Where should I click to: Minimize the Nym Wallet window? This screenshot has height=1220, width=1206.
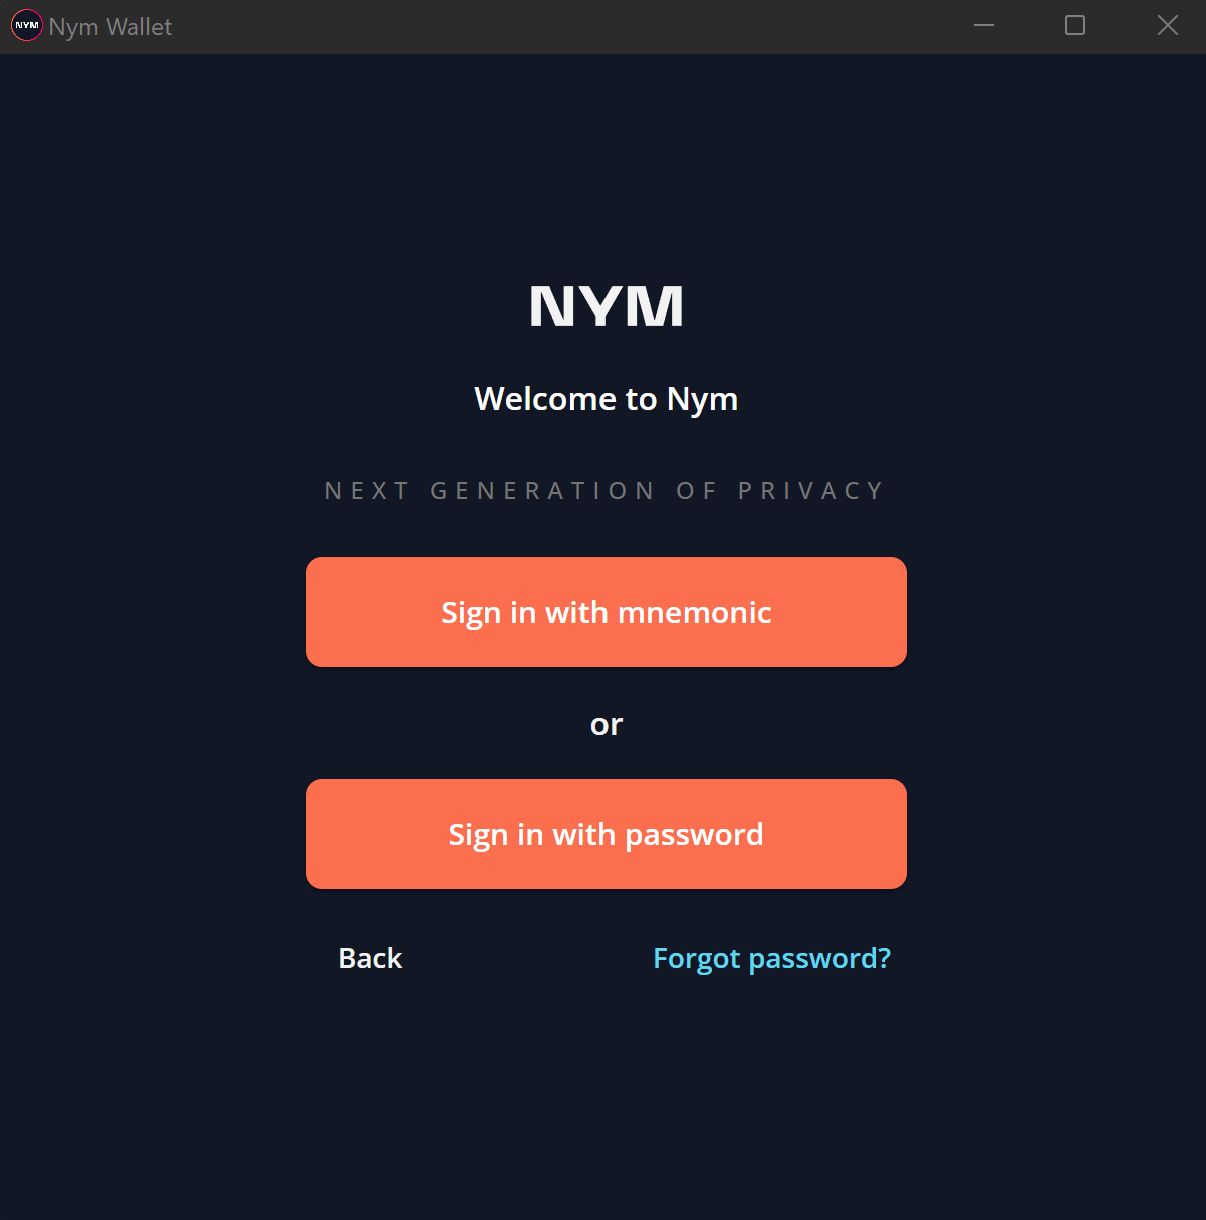984,26
